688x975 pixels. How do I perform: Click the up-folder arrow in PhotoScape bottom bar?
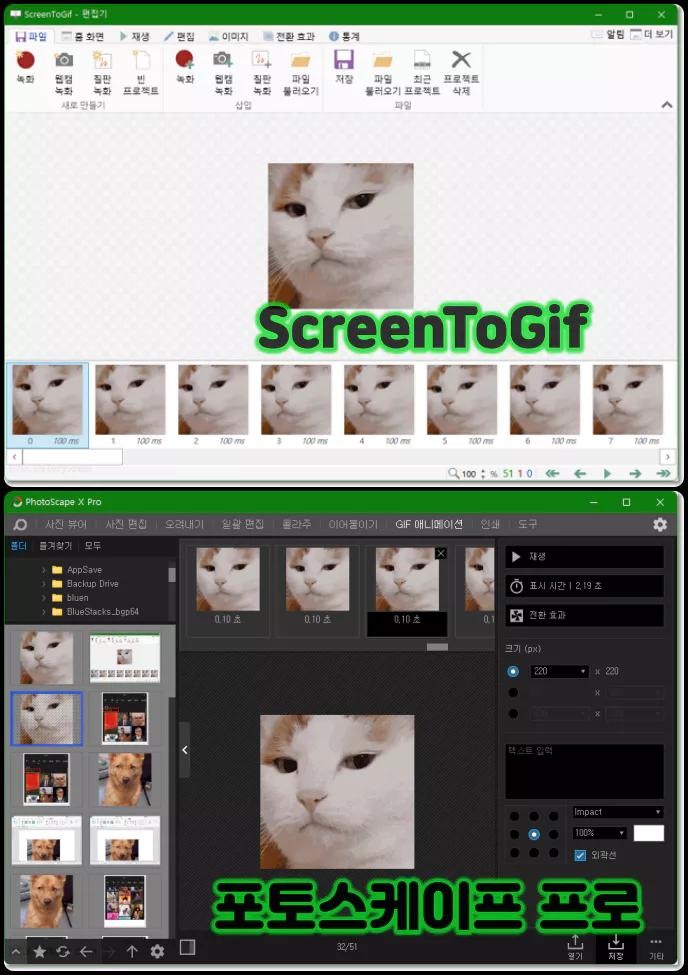pyautogui.click(x=132, y=951)
